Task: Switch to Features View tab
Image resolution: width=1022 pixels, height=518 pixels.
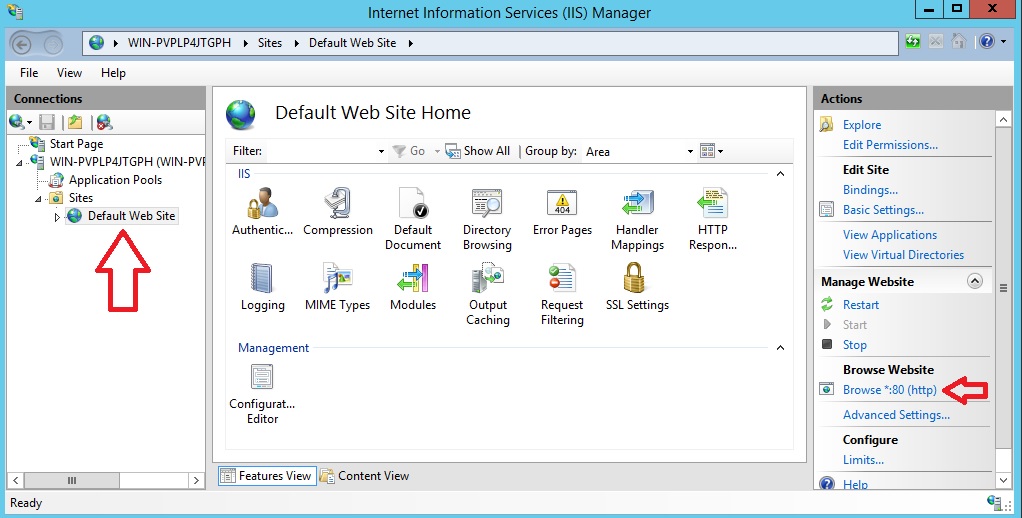Action: pos(267,476)
